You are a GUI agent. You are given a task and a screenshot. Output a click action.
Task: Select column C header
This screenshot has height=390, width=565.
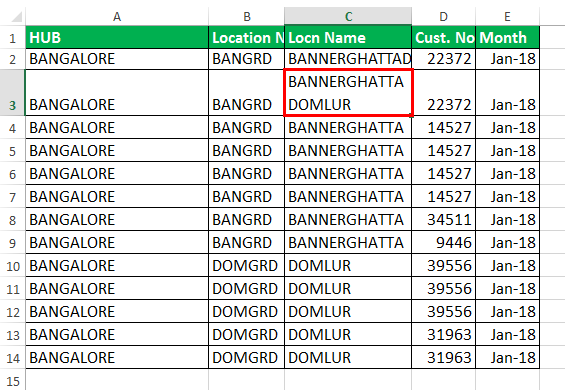[348, 16]
